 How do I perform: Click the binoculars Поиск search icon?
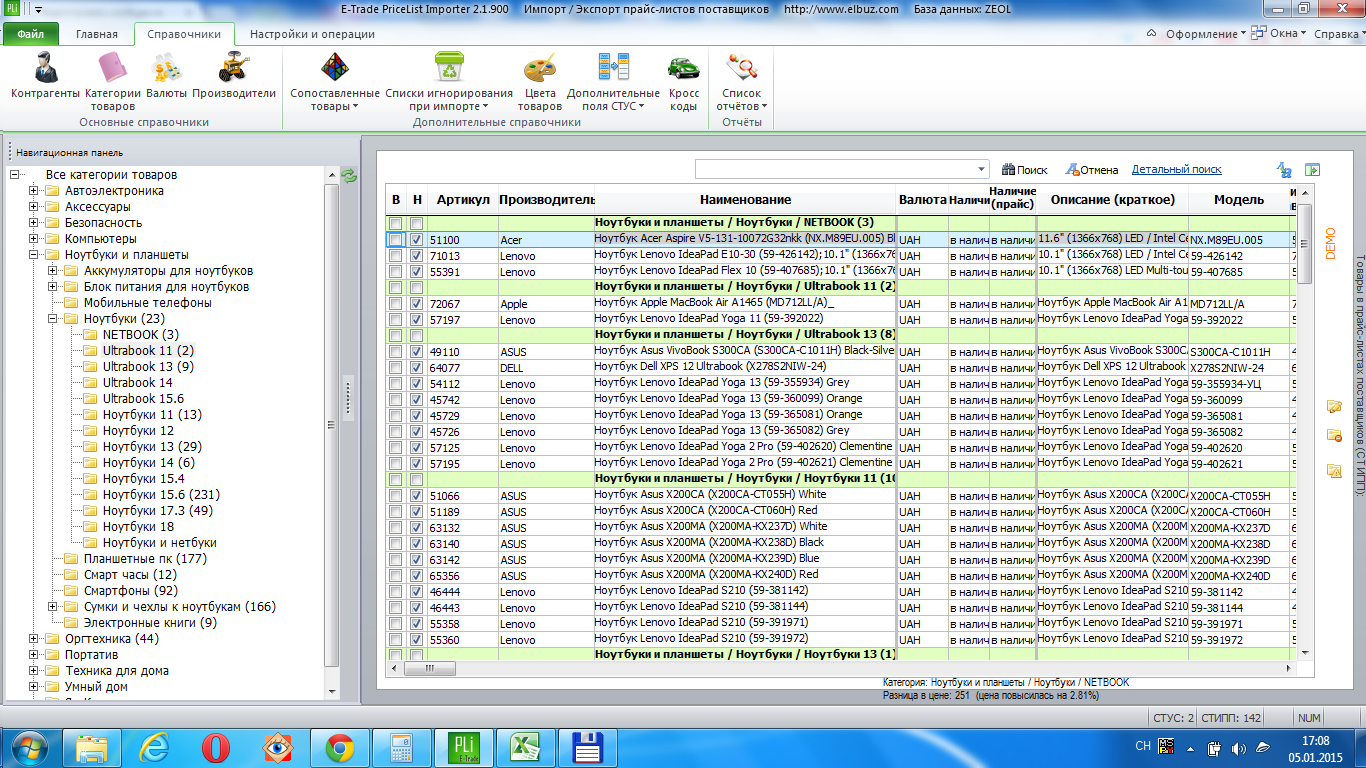pyautogui.click(x=1008, y=170)
